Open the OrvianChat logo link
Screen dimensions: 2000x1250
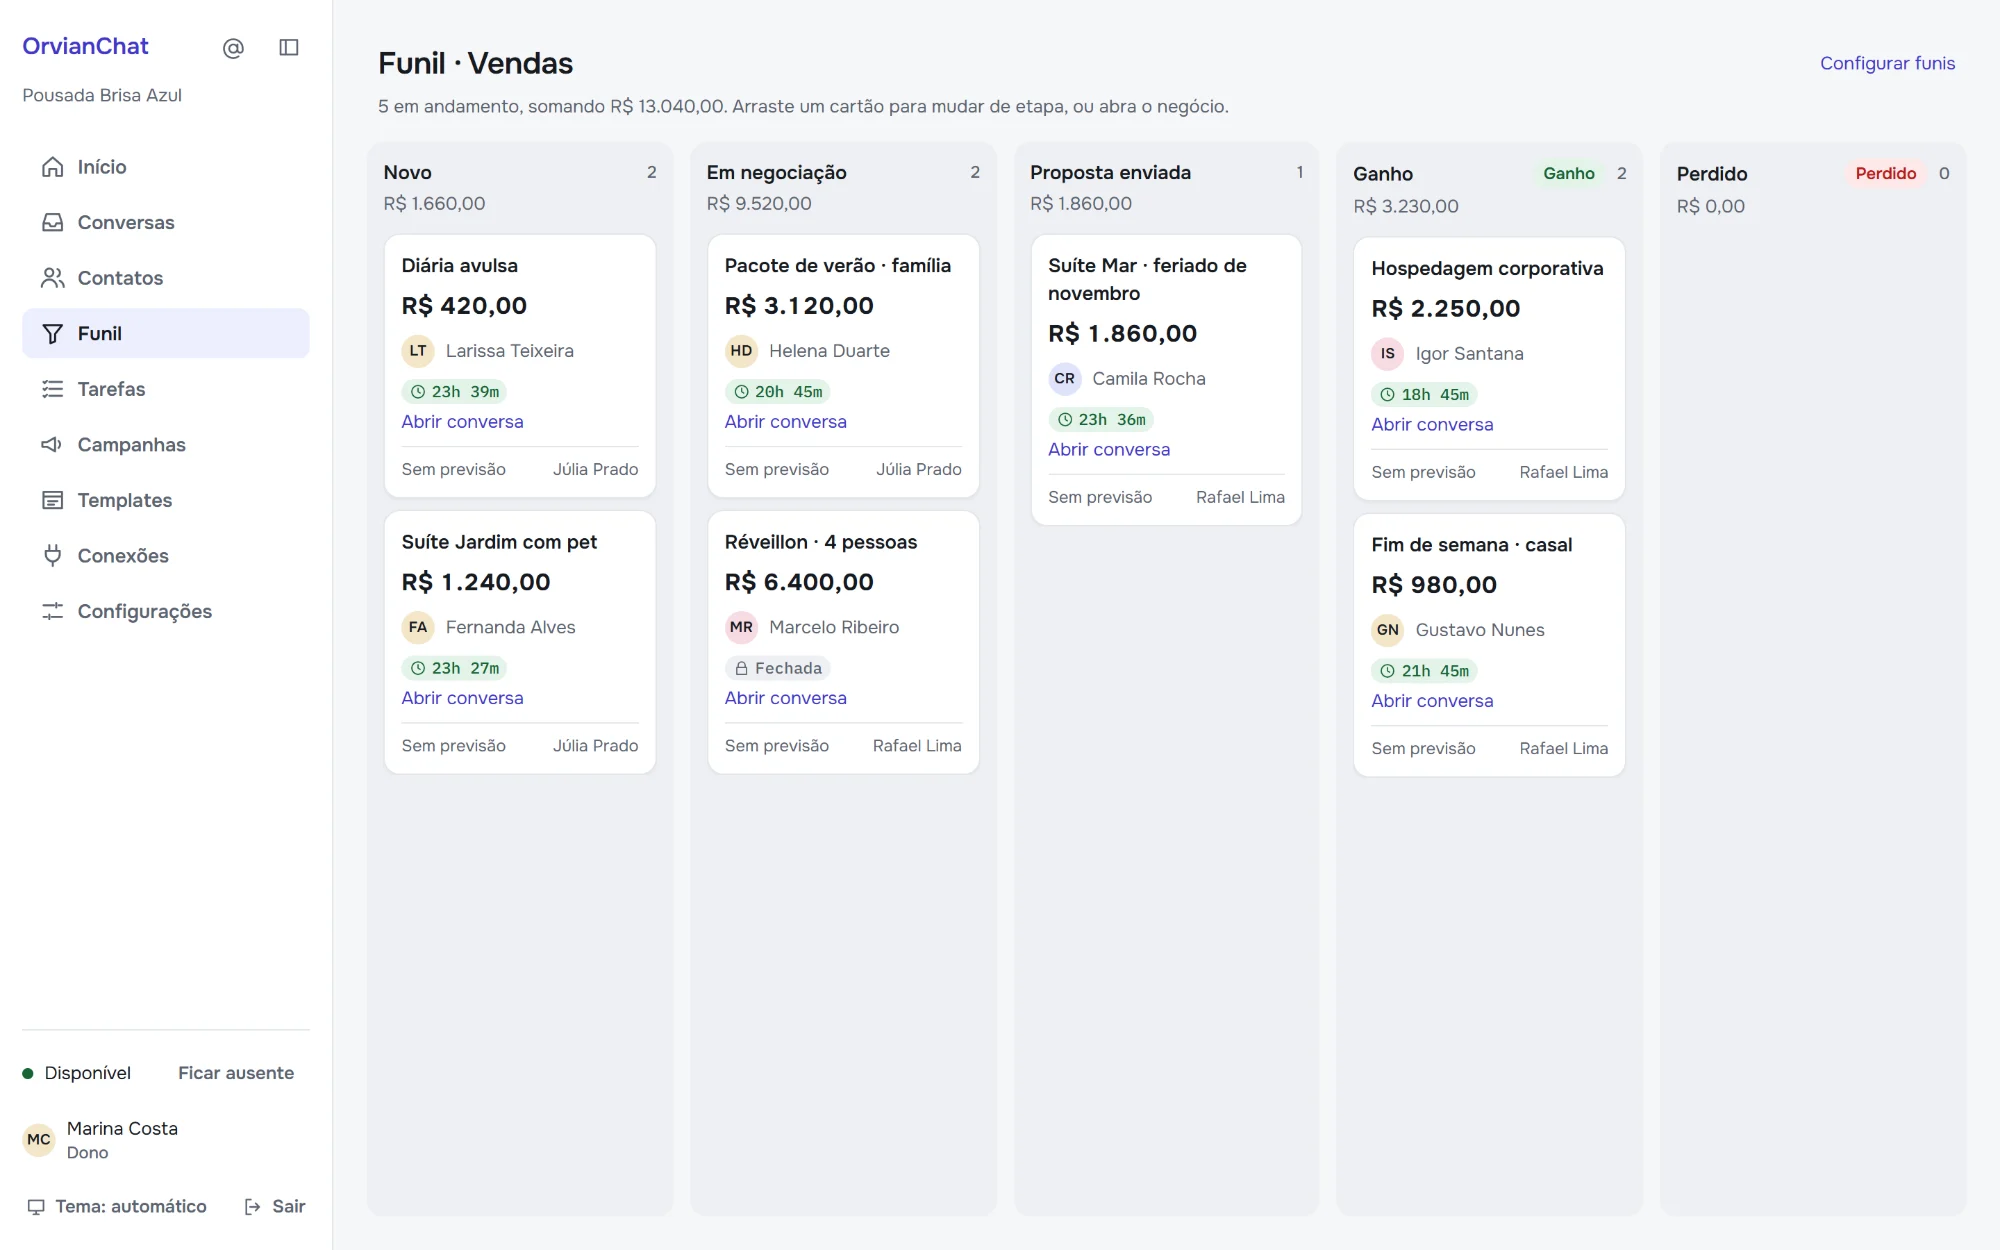tap(85, 46)
